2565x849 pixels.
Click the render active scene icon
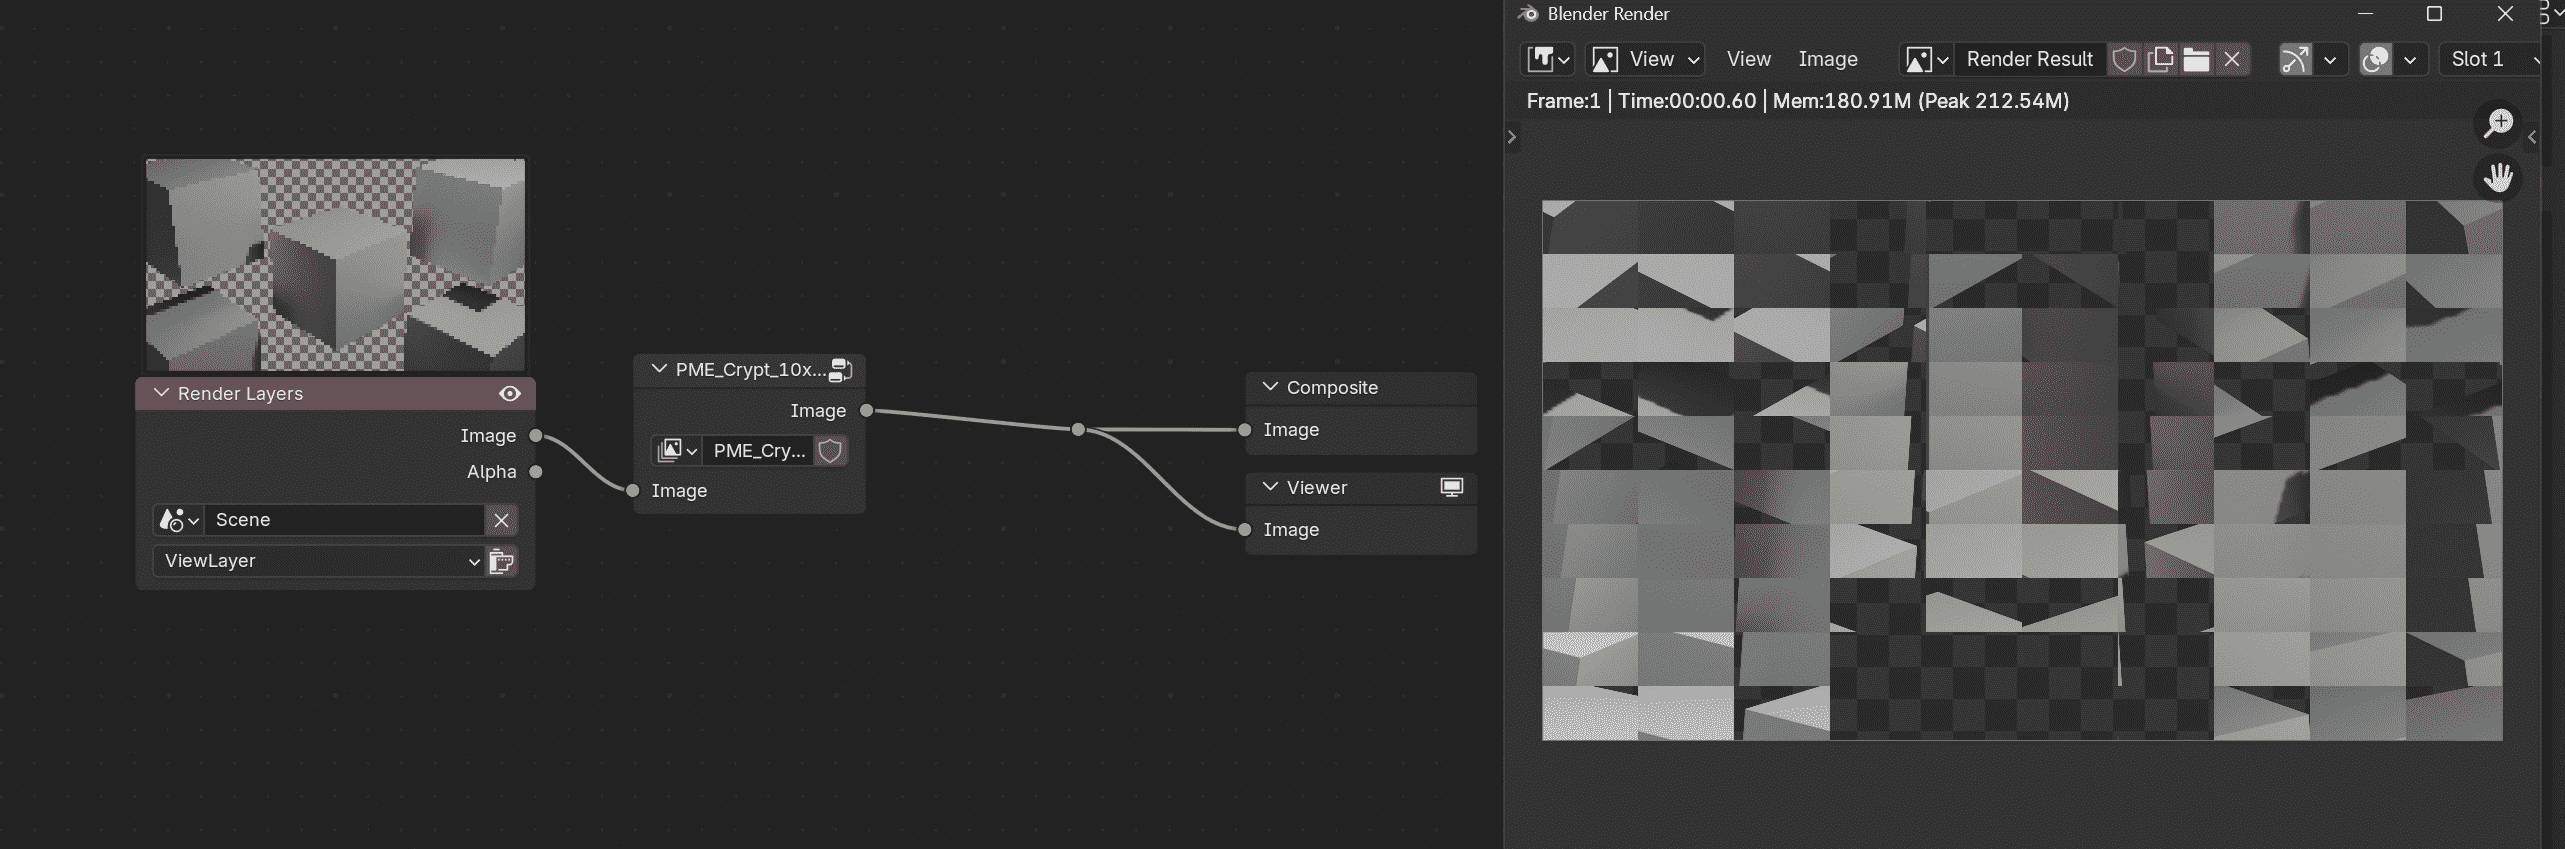coord(502,561)
